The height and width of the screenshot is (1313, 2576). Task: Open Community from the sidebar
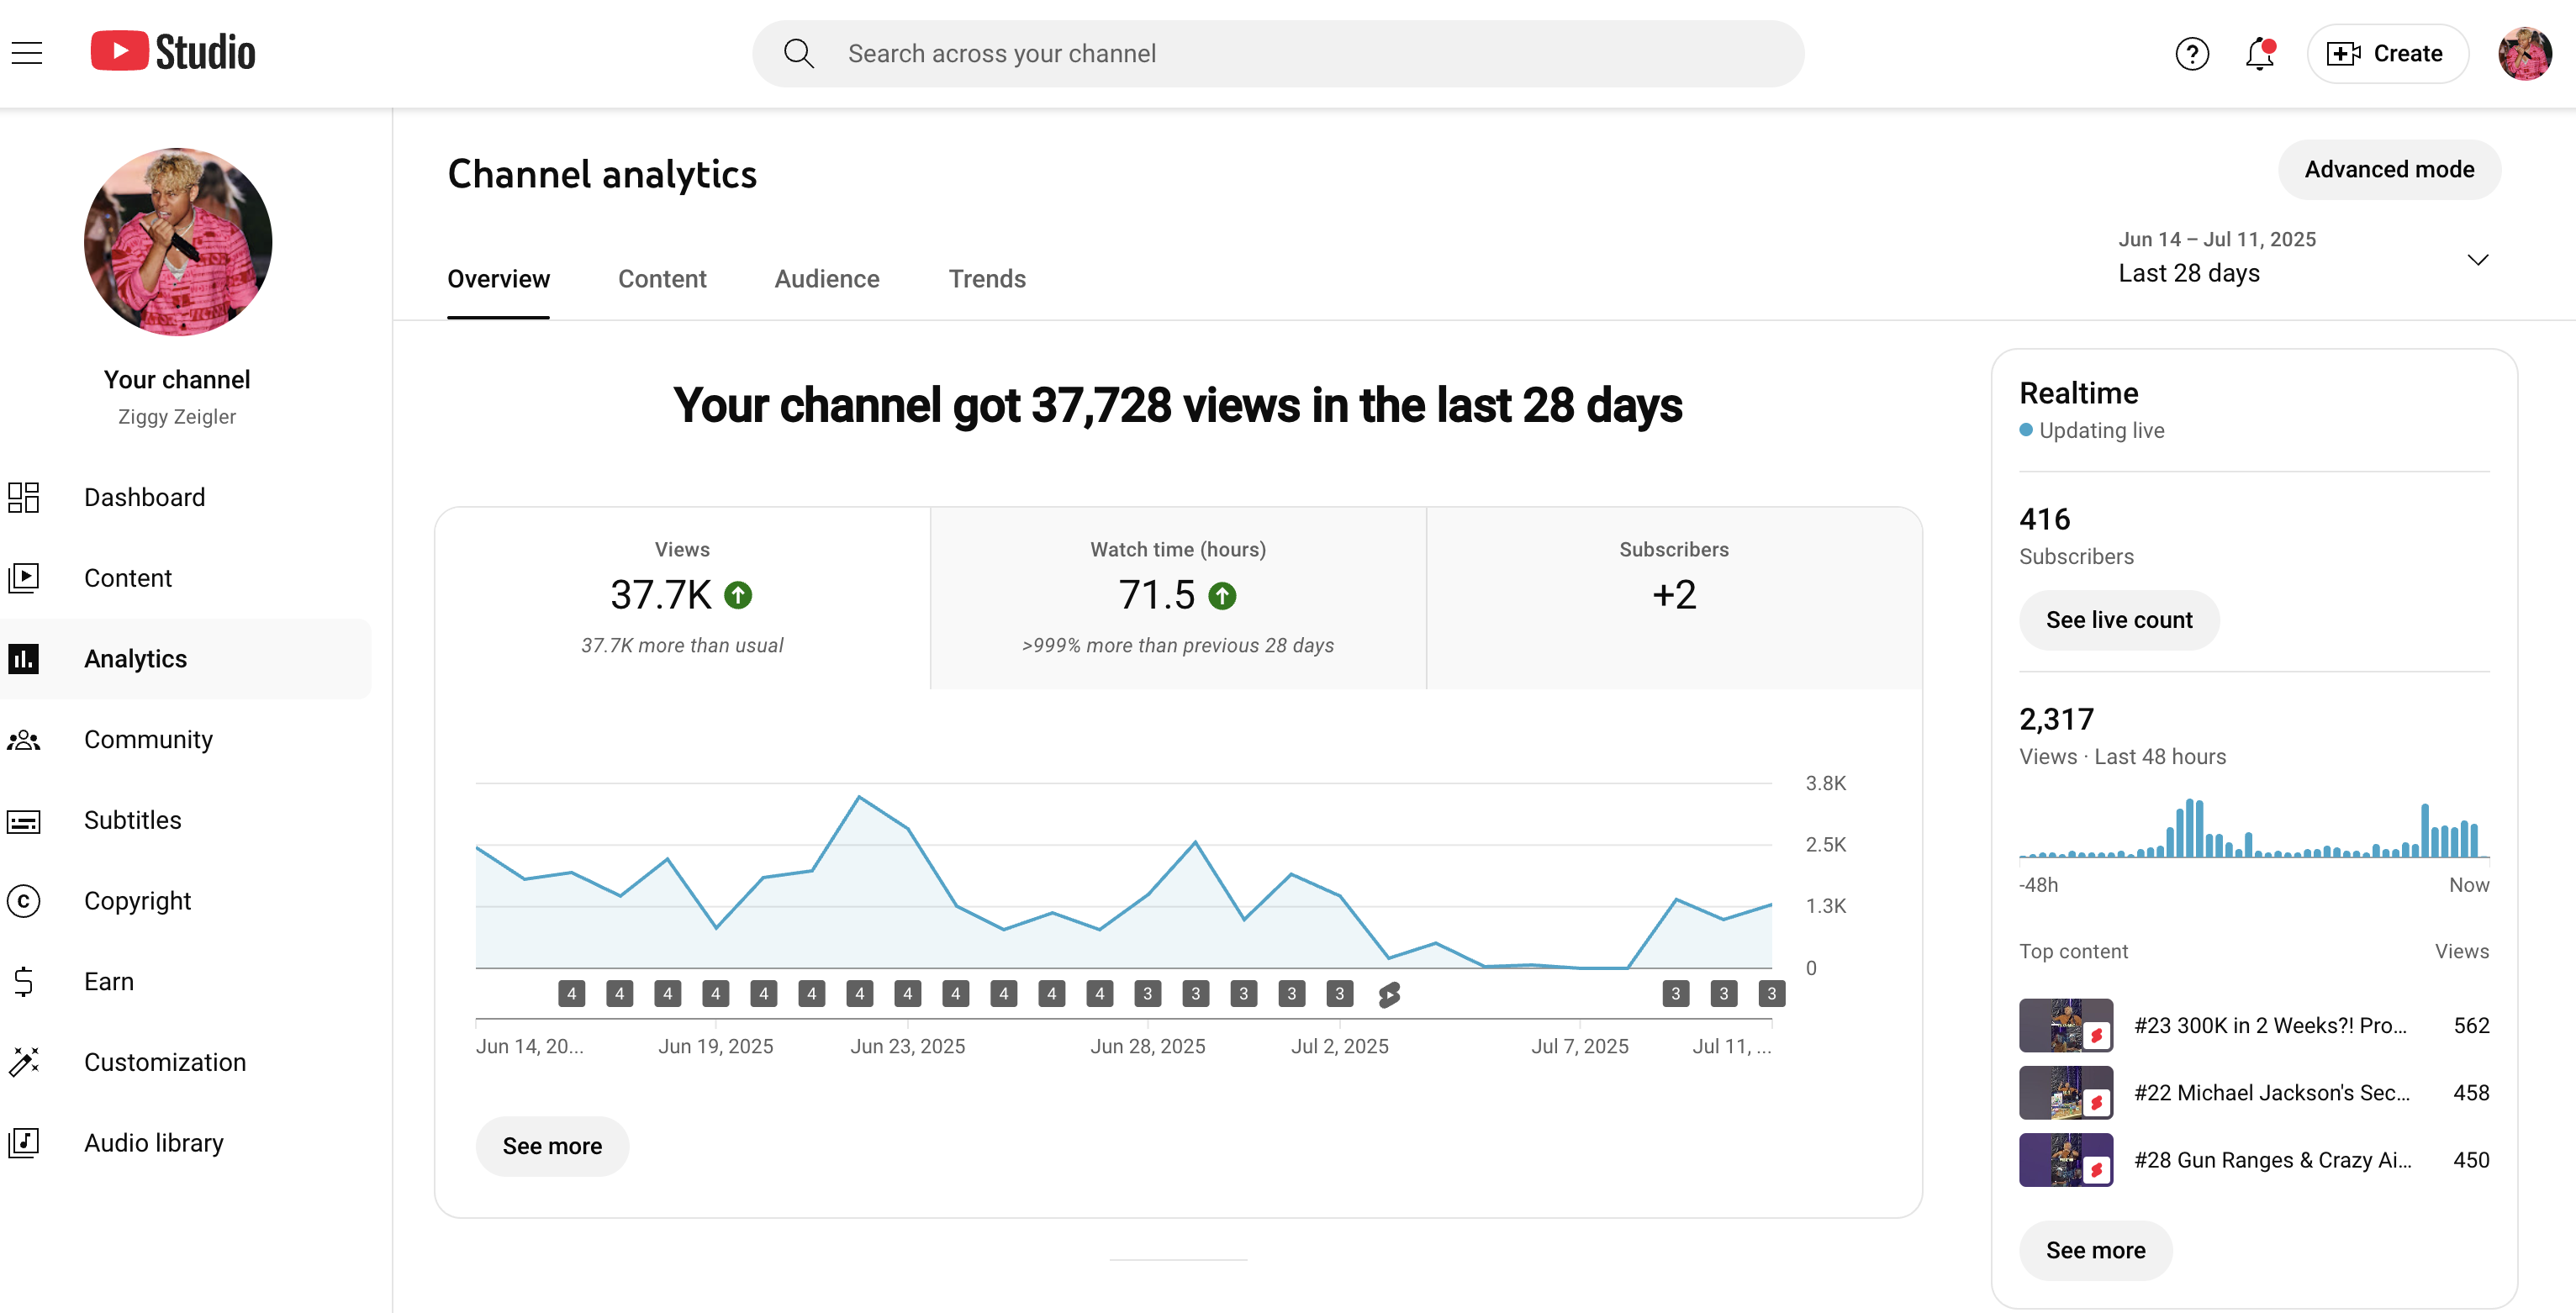pyautogui.click(x=186, y=739)
